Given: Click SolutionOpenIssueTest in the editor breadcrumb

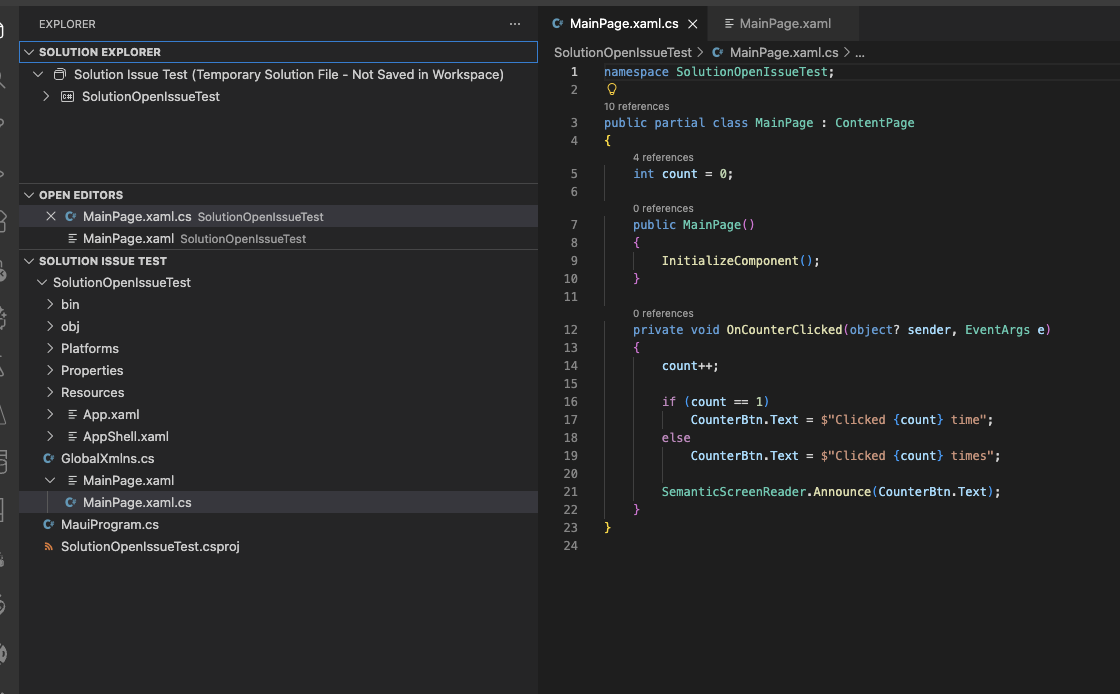Looking at the screenshot, I should (x=622, y=52).
